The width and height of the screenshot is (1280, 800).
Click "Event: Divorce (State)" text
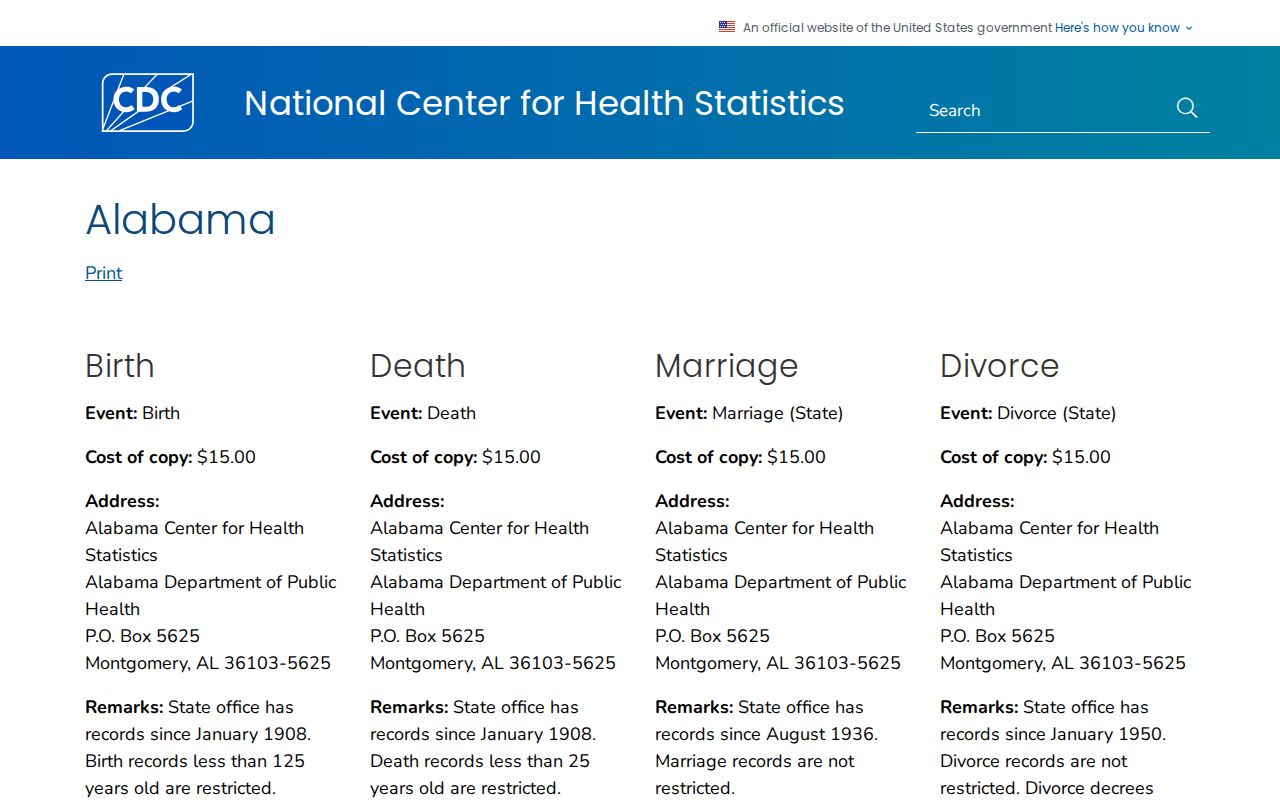pyautogui.click(x=1028, y=413)
